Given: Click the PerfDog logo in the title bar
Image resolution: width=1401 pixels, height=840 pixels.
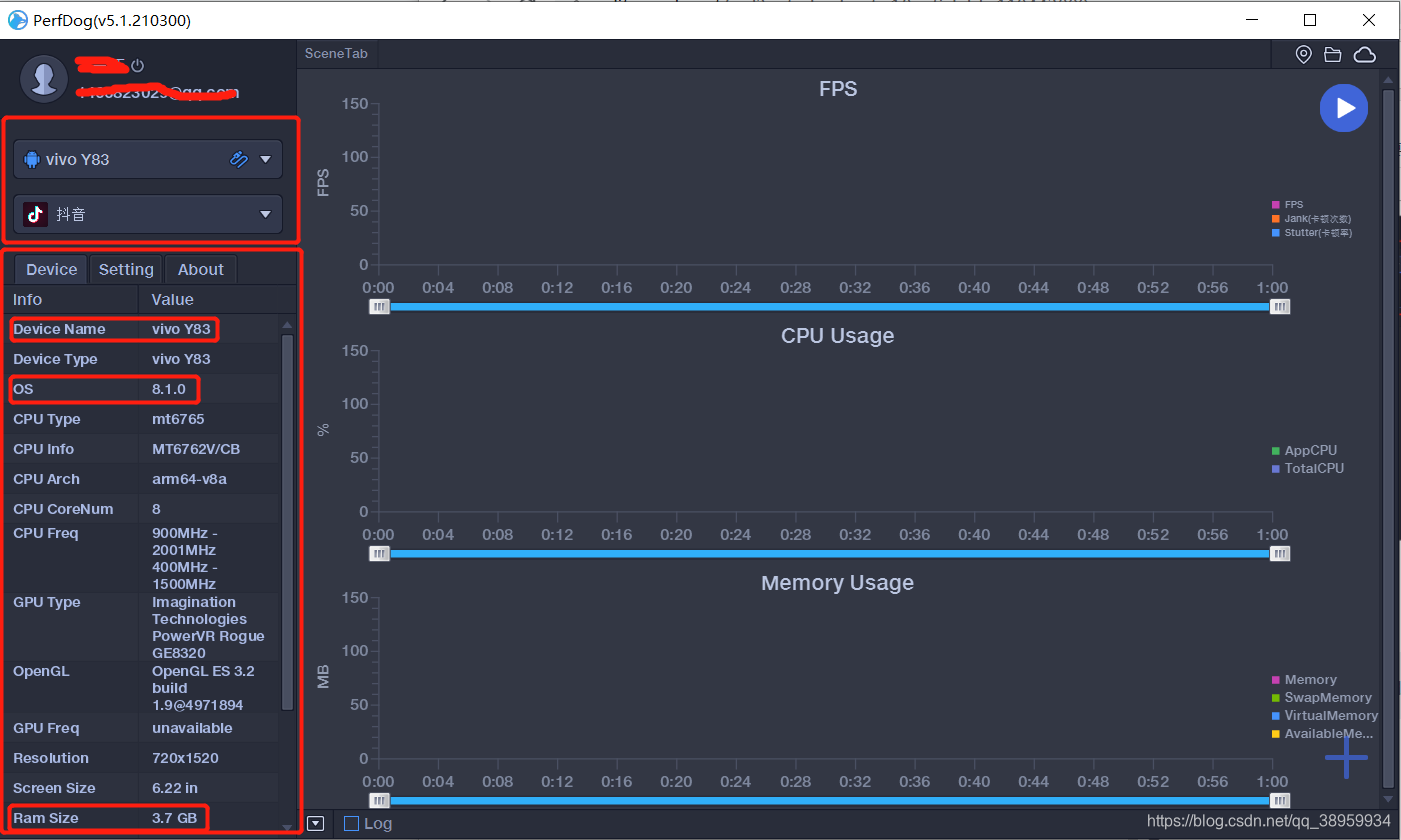Looking at the screenshot, I should tap(17, 20).
